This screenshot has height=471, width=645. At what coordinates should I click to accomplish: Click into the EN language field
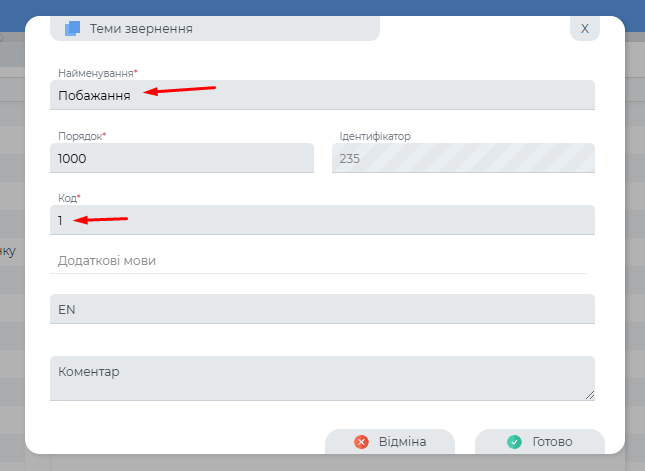[x=322, y=309]
